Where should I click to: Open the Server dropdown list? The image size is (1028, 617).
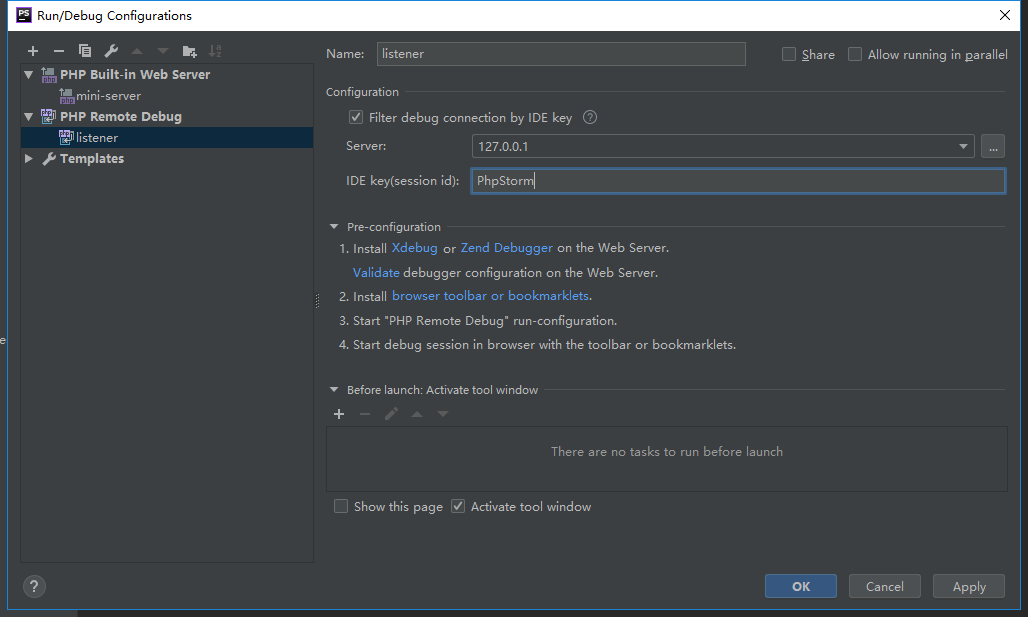tap(963, 146)
